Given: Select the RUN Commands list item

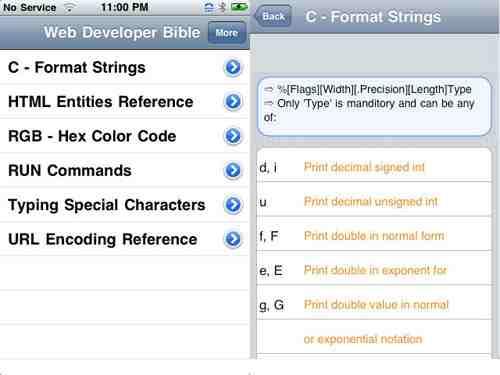Looking at the screenshot, I should [125, 170].
